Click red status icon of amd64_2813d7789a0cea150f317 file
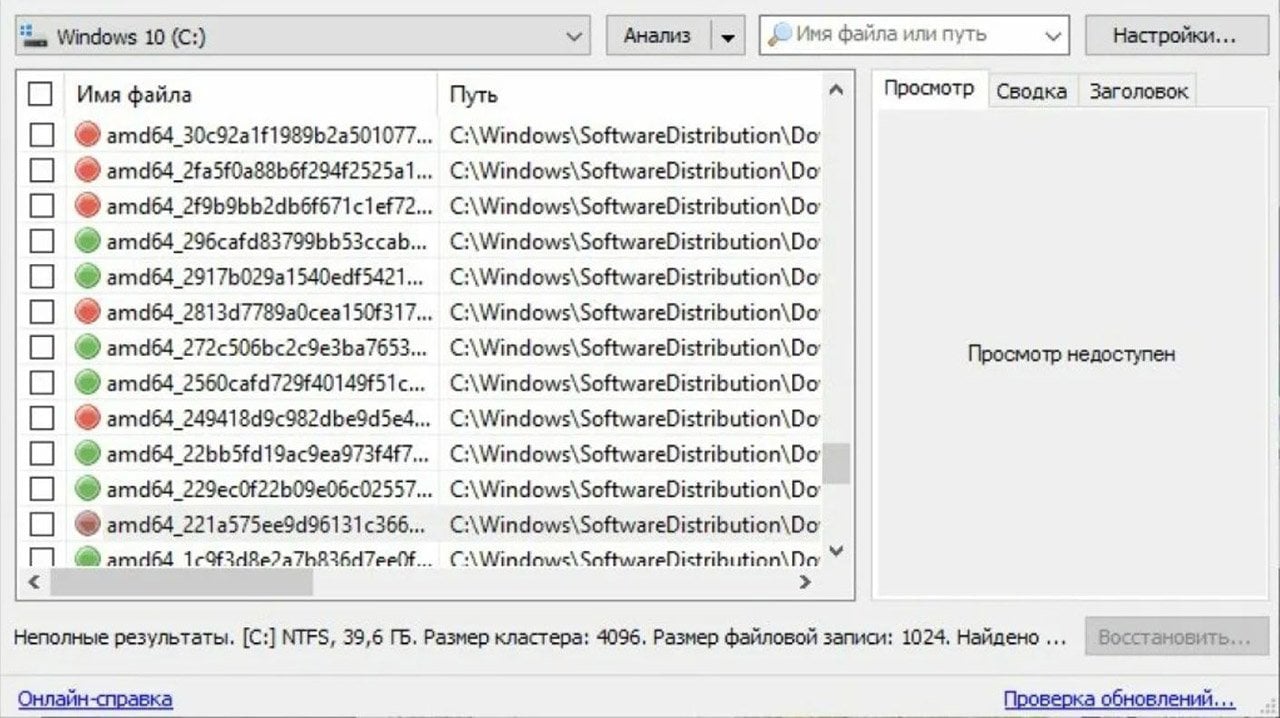Image resolution: width=1280 pixels, height=718 pixels. tap(88, 312)
